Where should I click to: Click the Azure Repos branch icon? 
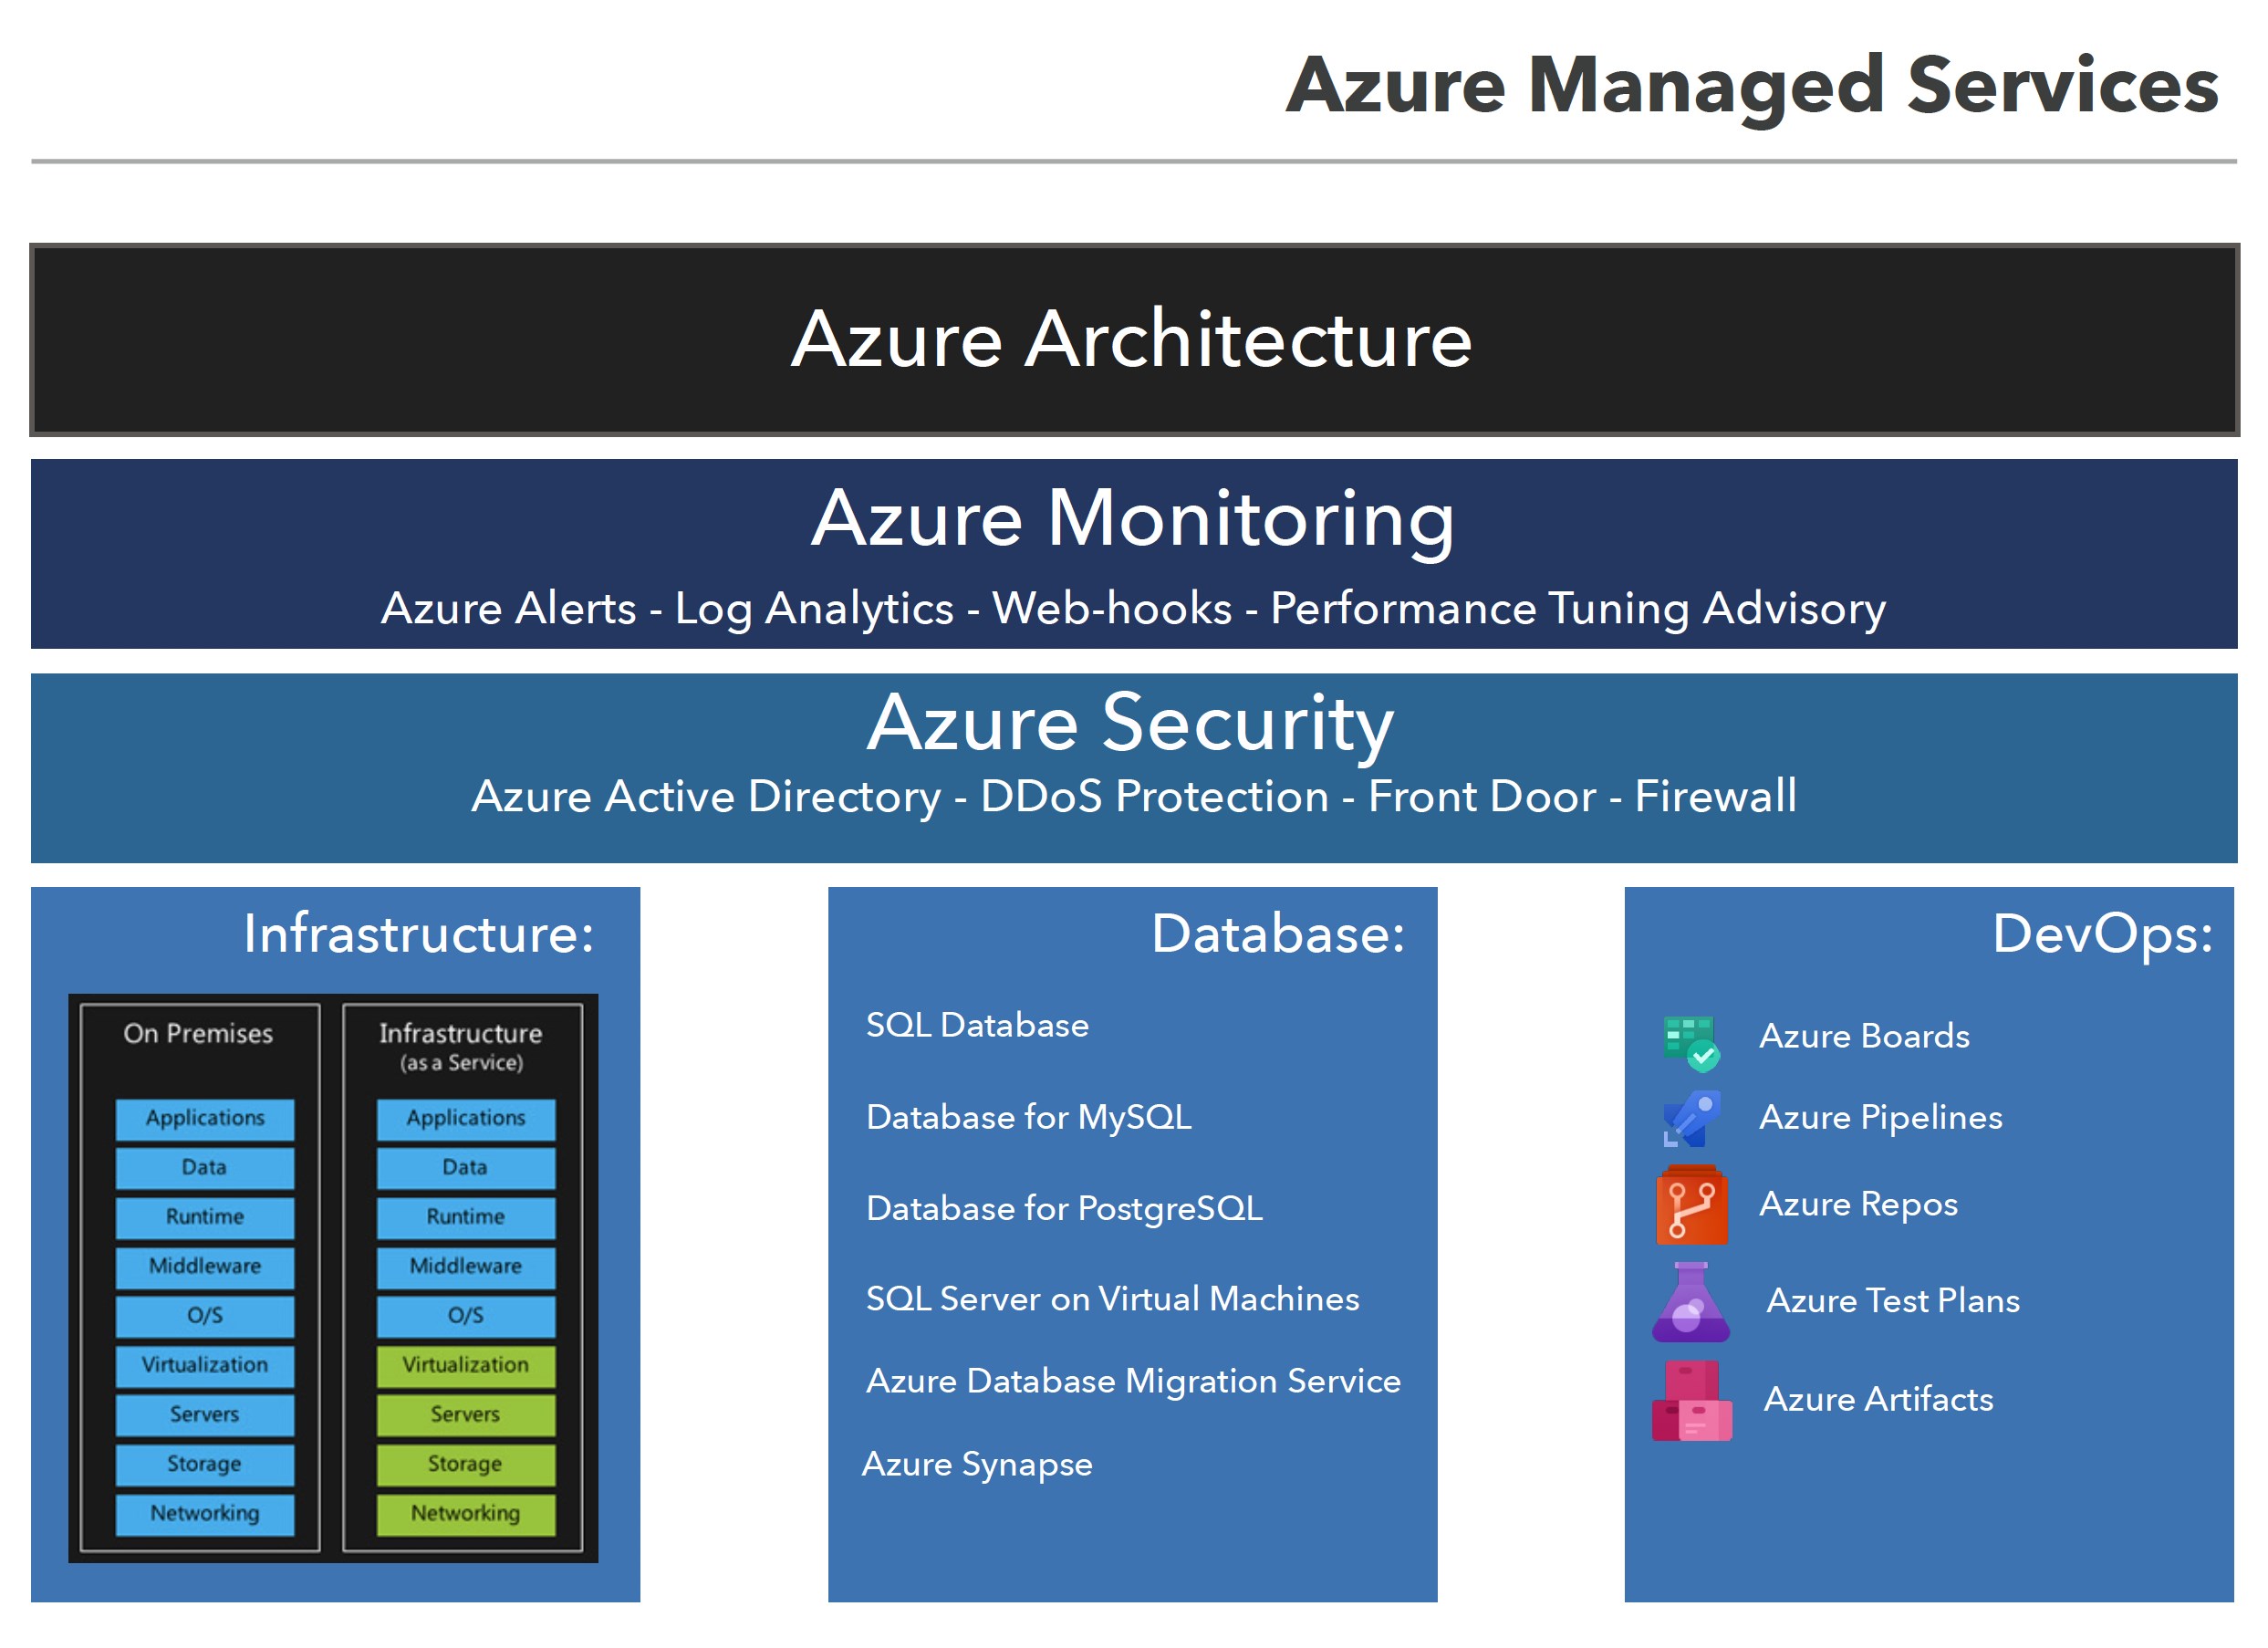click(x=1691, y=1206)
